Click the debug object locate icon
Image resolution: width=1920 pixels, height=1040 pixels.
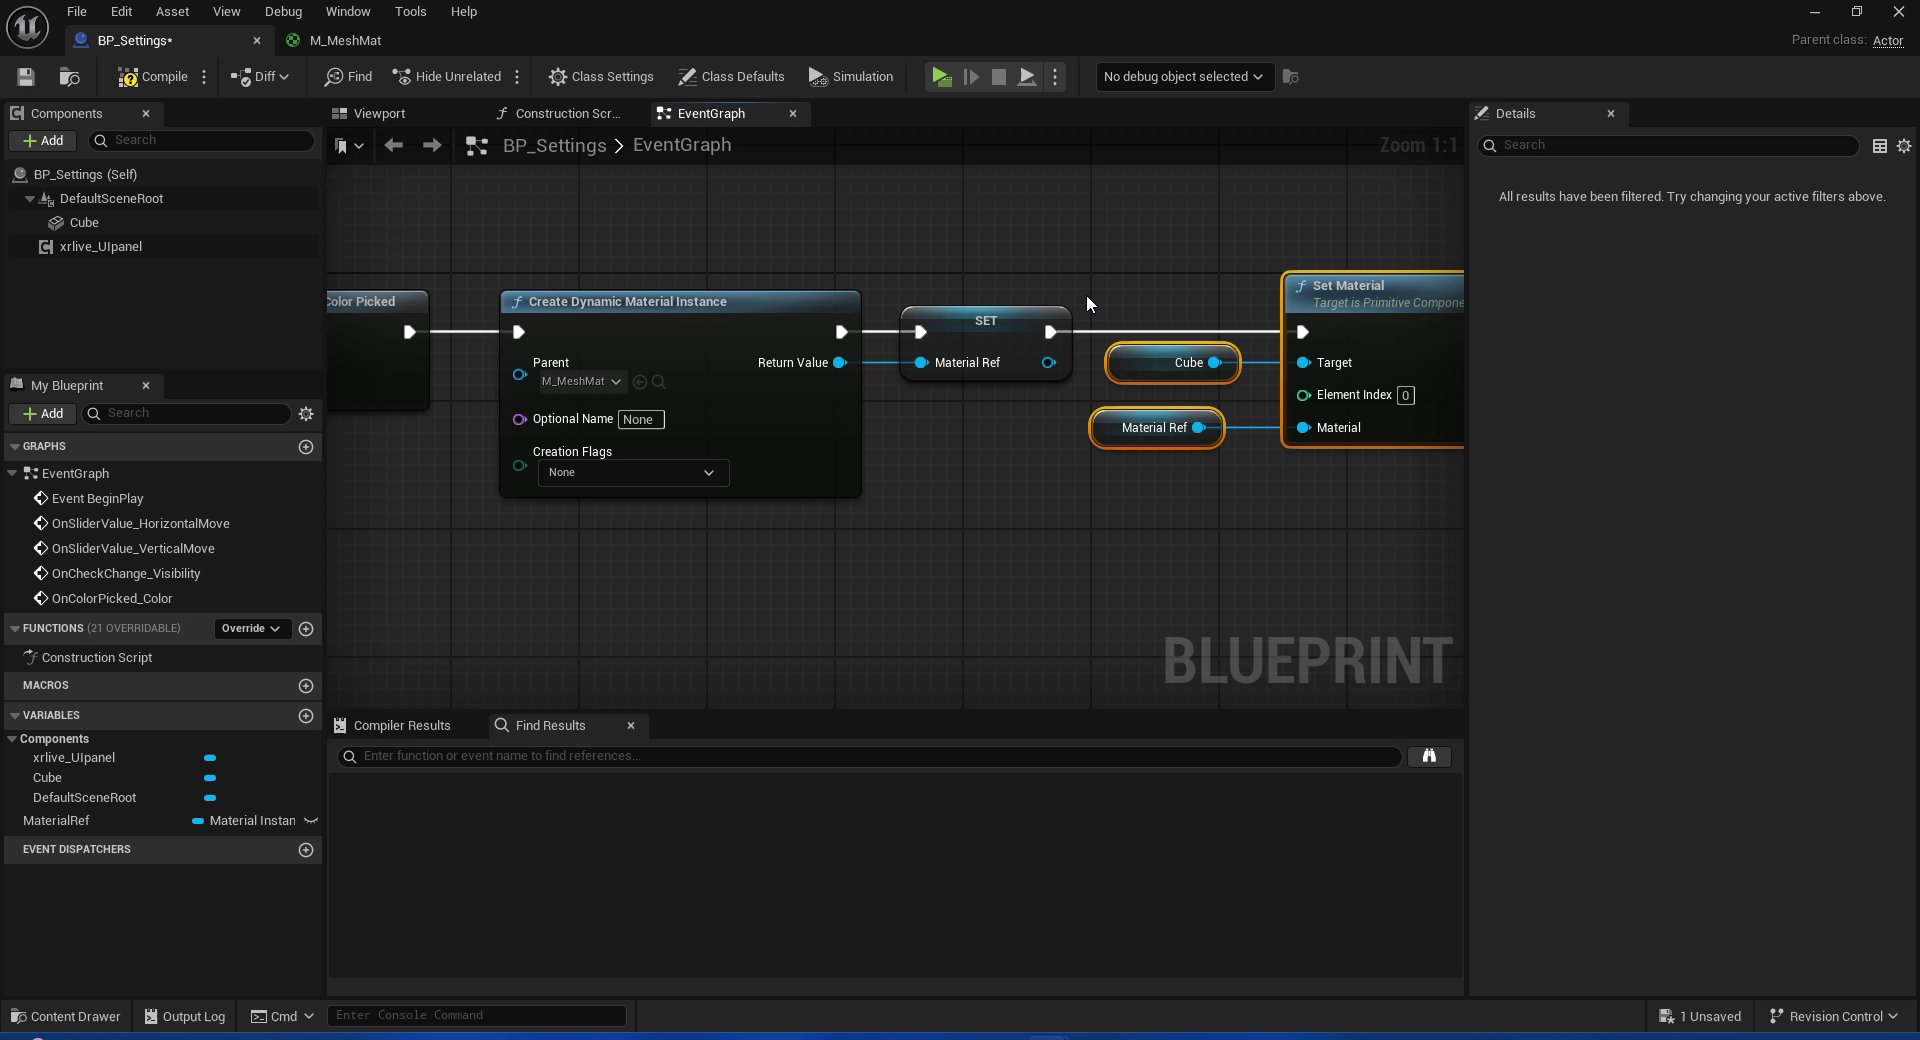point(1291,77)
